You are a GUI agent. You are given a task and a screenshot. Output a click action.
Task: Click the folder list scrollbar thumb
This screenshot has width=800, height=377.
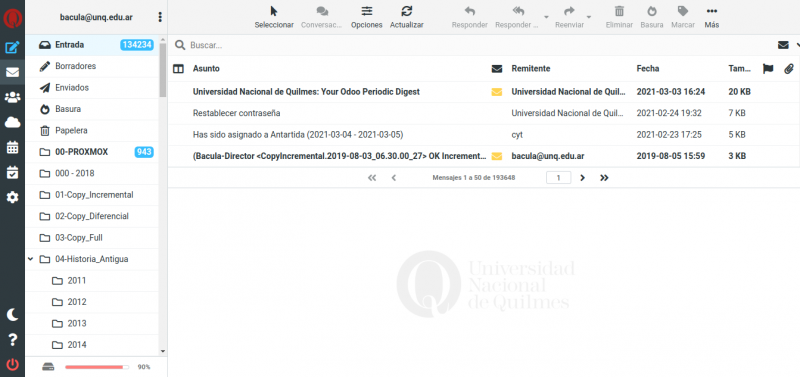163,70
